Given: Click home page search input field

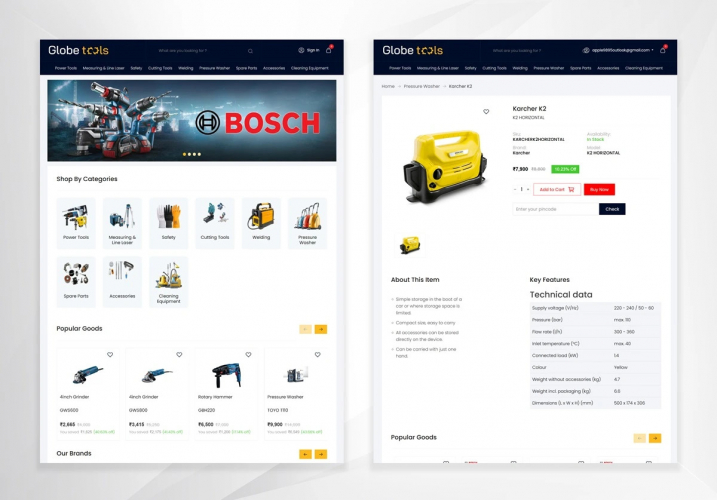Looking at the screenshot, I should coord(201,51).
